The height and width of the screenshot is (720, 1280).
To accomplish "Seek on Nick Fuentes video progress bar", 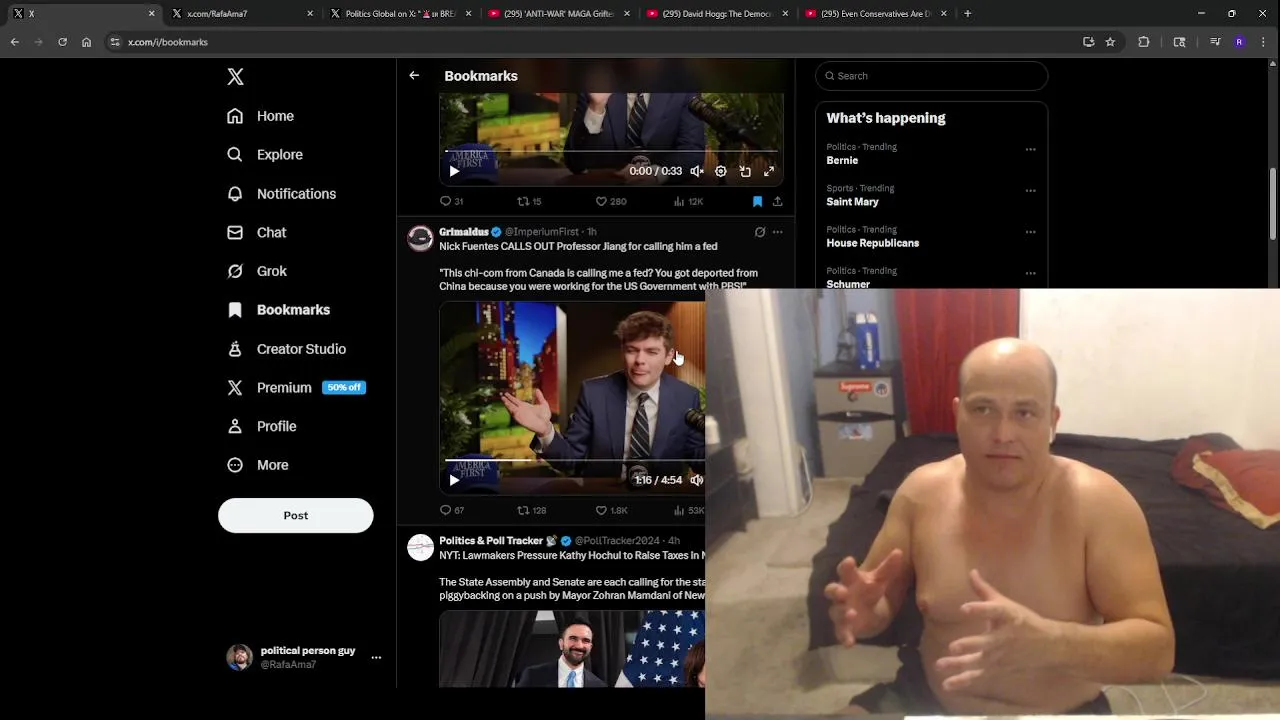I will click(575, 460).
